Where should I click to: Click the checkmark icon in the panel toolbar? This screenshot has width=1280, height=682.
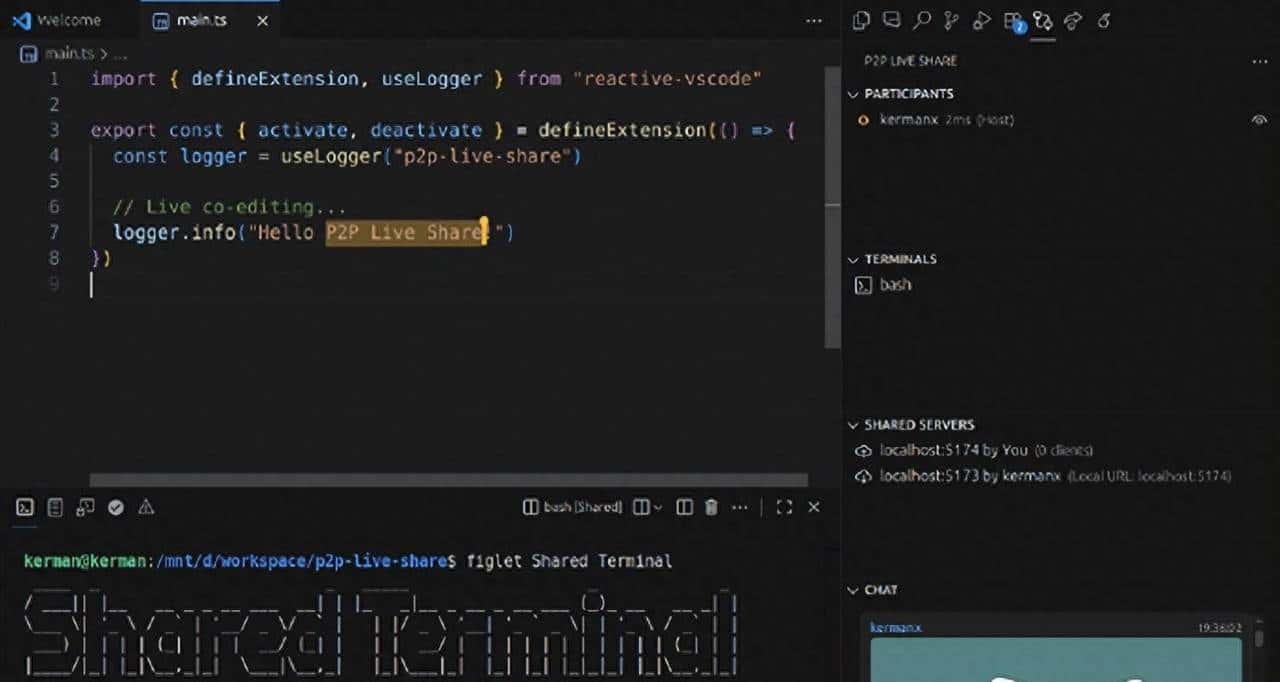point(117,507)
